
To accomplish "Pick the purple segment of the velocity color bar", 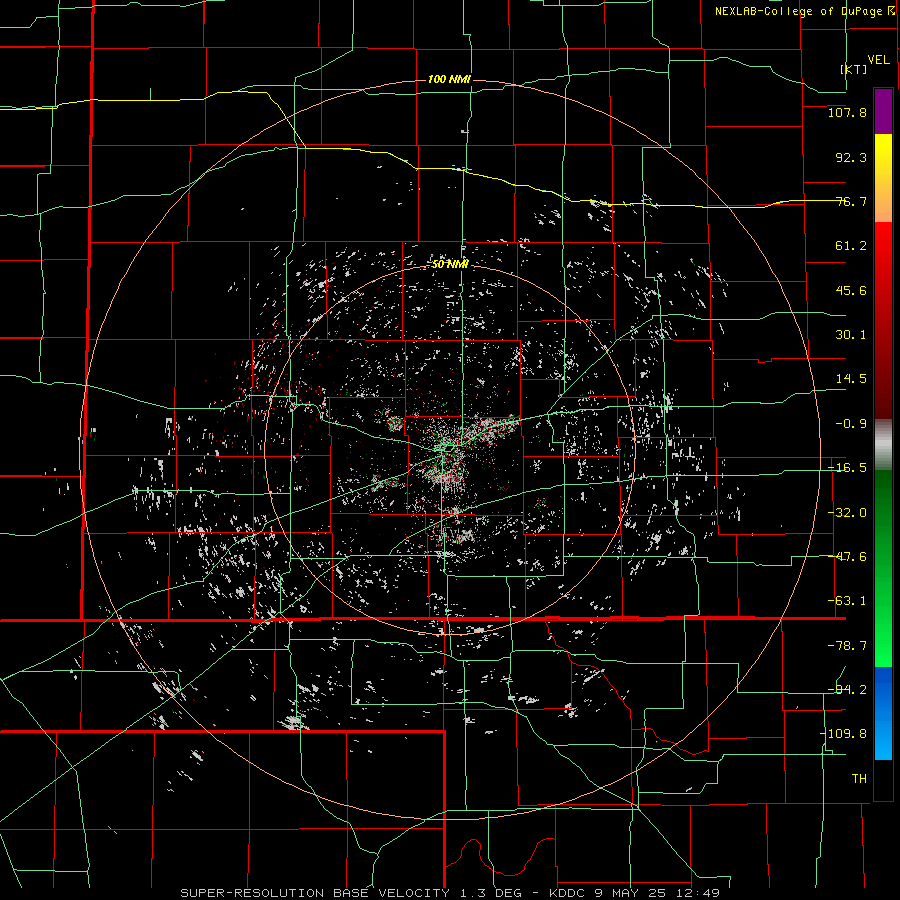I will (883, 112).
